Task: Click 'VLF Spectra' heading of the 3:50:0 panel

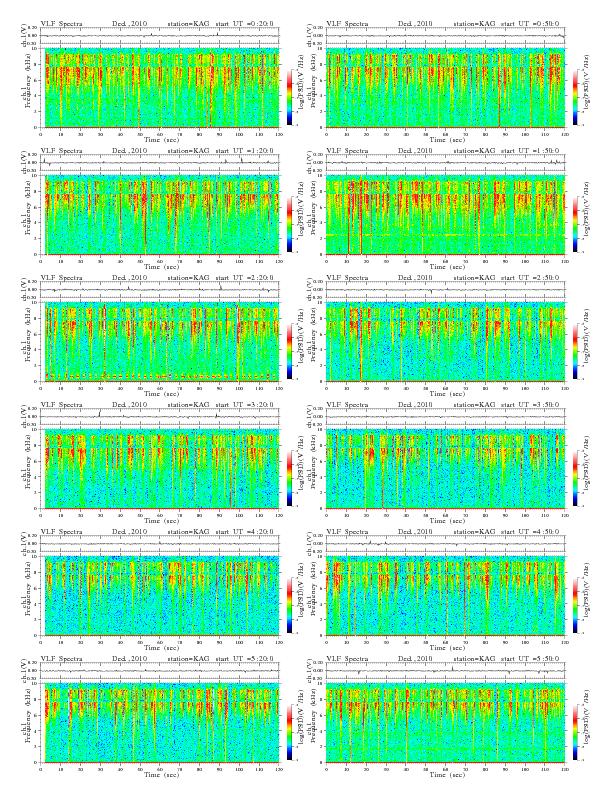Action: point(347,405)
